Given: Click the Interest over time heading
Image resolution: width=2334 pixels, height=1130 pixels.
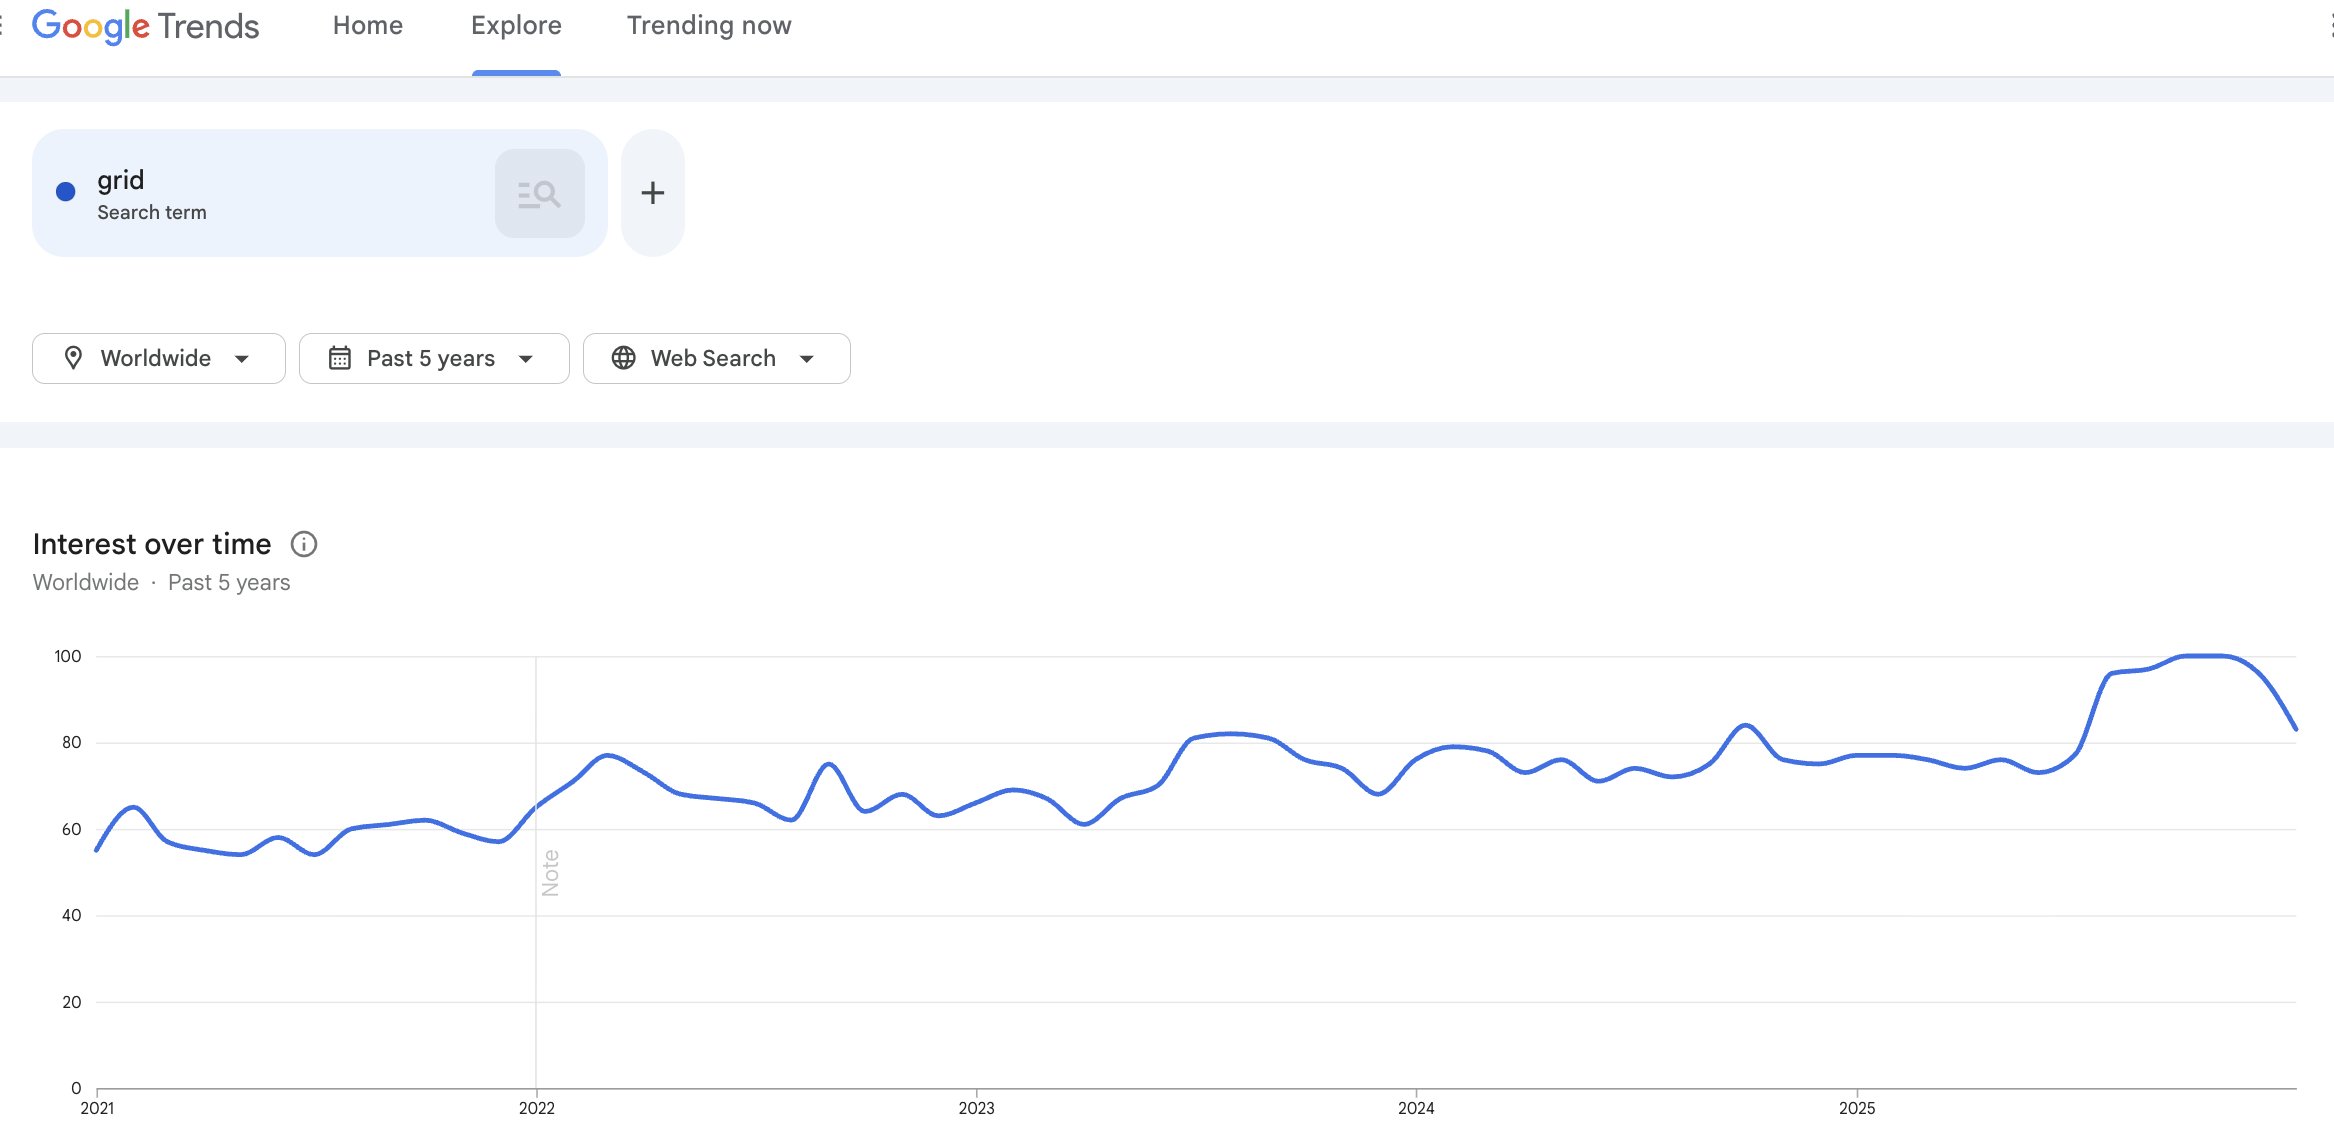Looking at the screenshot, I should coord(152,544).
